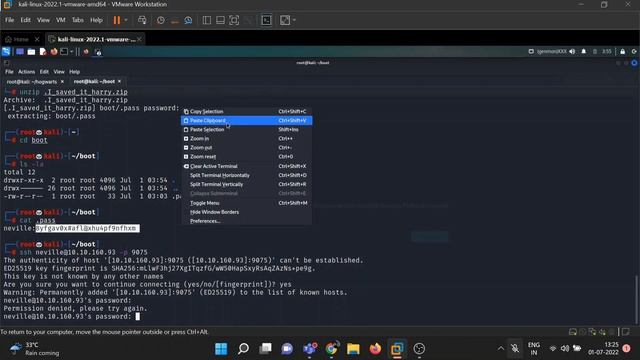Image resolution: width=640 pixels, height=360 pixels.
Task: Expand the stretch guest dropdown arrow
Action: (x=294, y=20)
